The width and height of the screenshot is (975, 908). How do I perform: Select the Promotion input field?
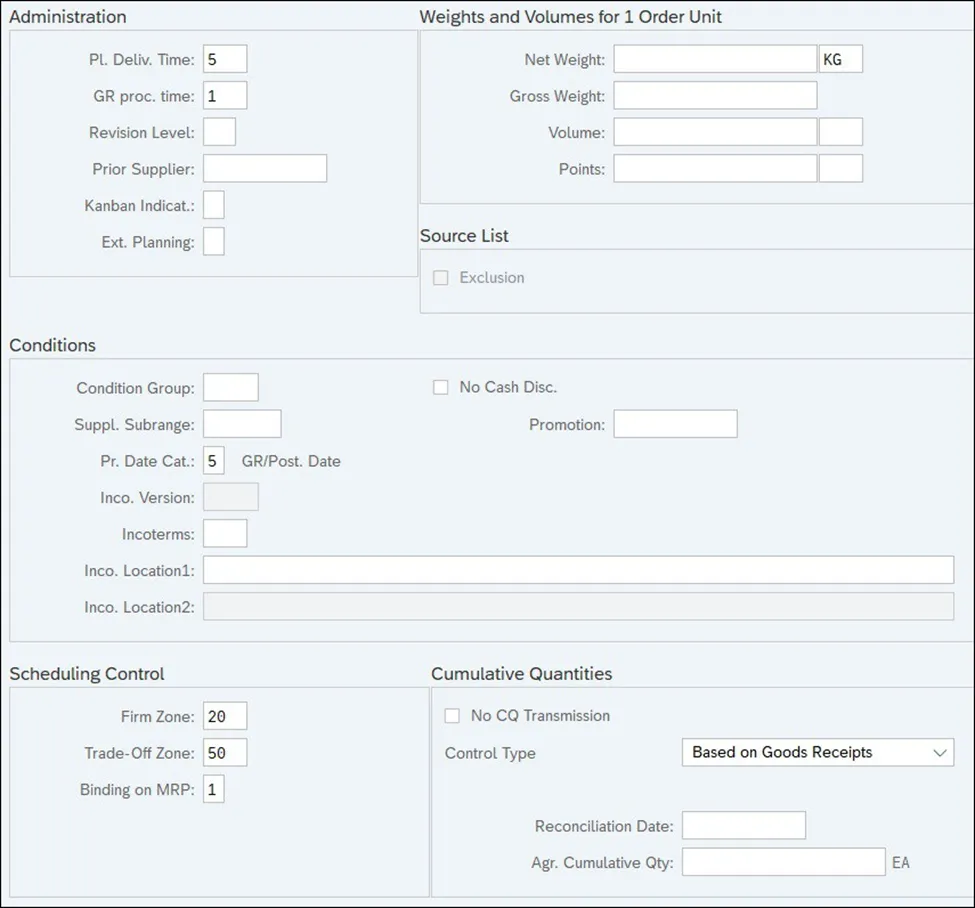[x=675, y=424]
